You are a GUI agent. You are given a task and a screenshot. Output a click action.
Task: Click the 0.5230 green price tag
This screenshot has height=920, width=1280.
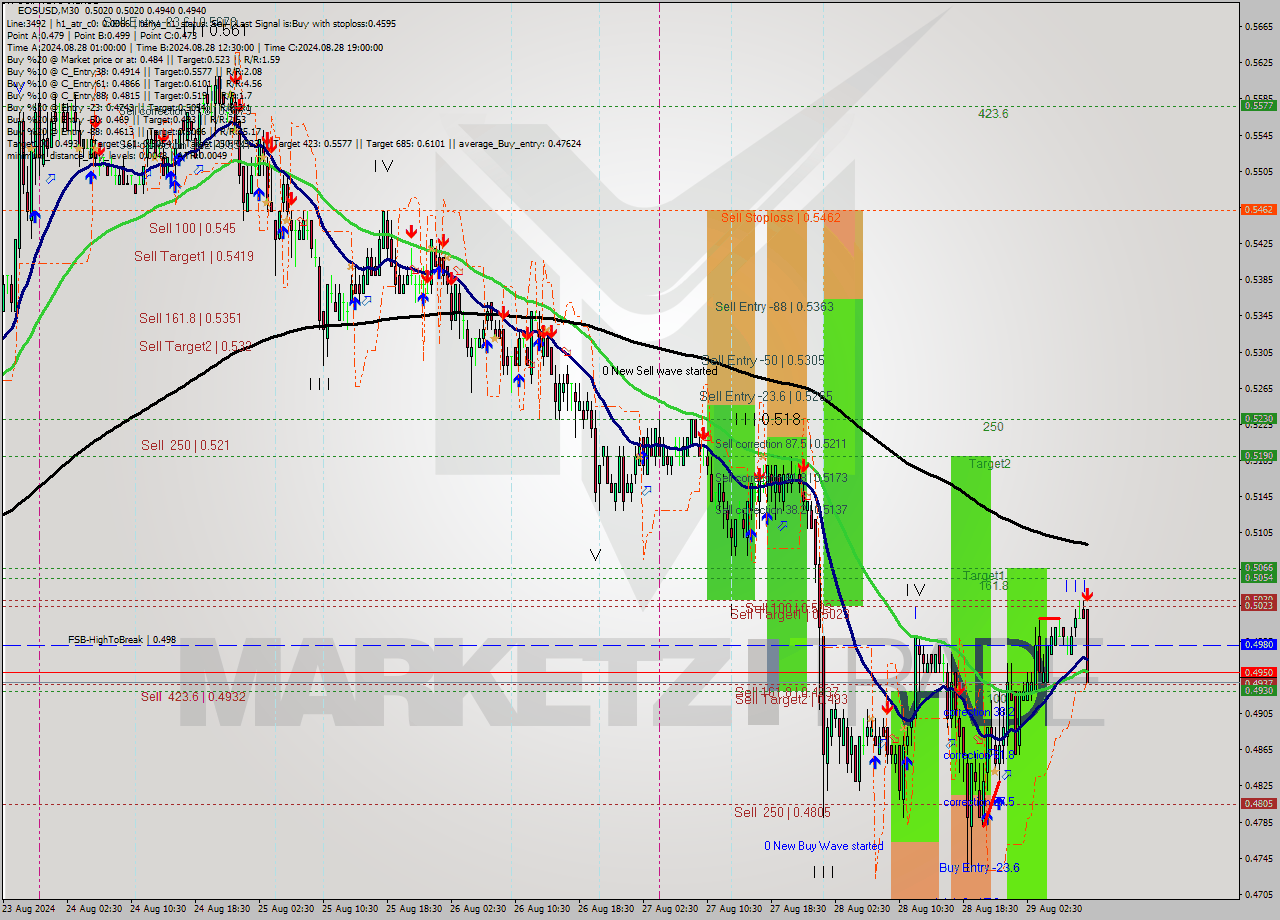(x=1257, y=419)
